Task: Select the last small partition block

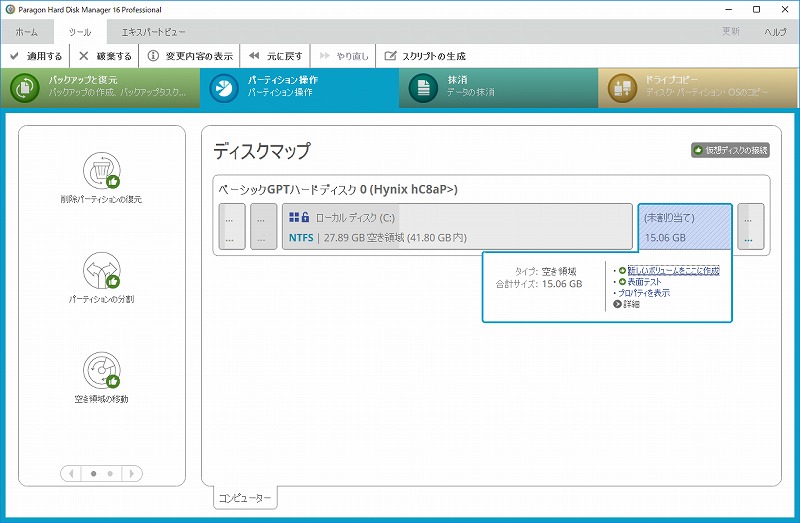Action: [751, 227]
